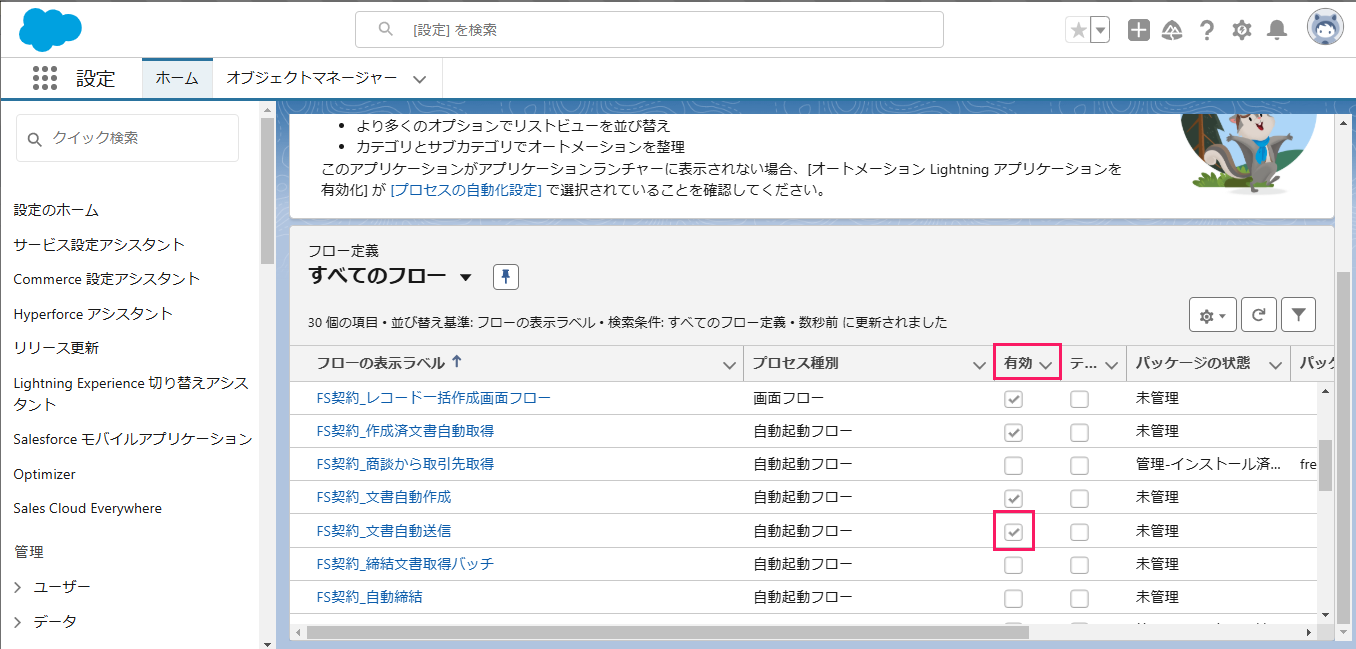Click the 画面フロー process type cell
The image size is (1356, 649).
[x=789, y=398]
